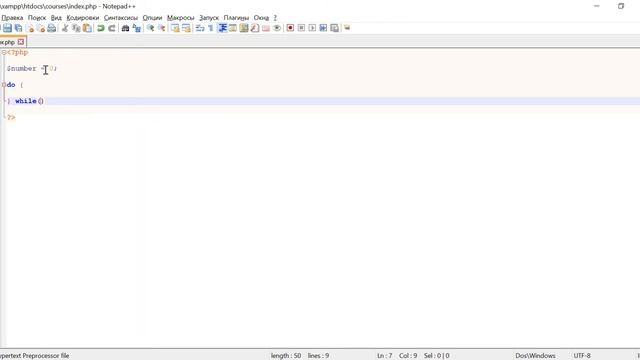Save the current file with Save icon
Screen dimensions: 640x360
(x=7, y=28)
